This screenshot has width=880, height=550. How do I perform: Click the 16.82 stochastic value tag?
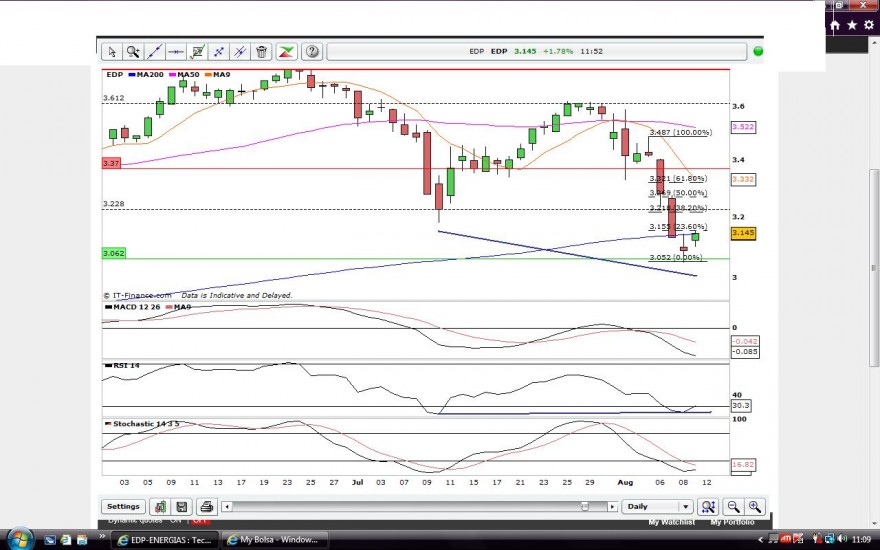[x=743, y=465]
